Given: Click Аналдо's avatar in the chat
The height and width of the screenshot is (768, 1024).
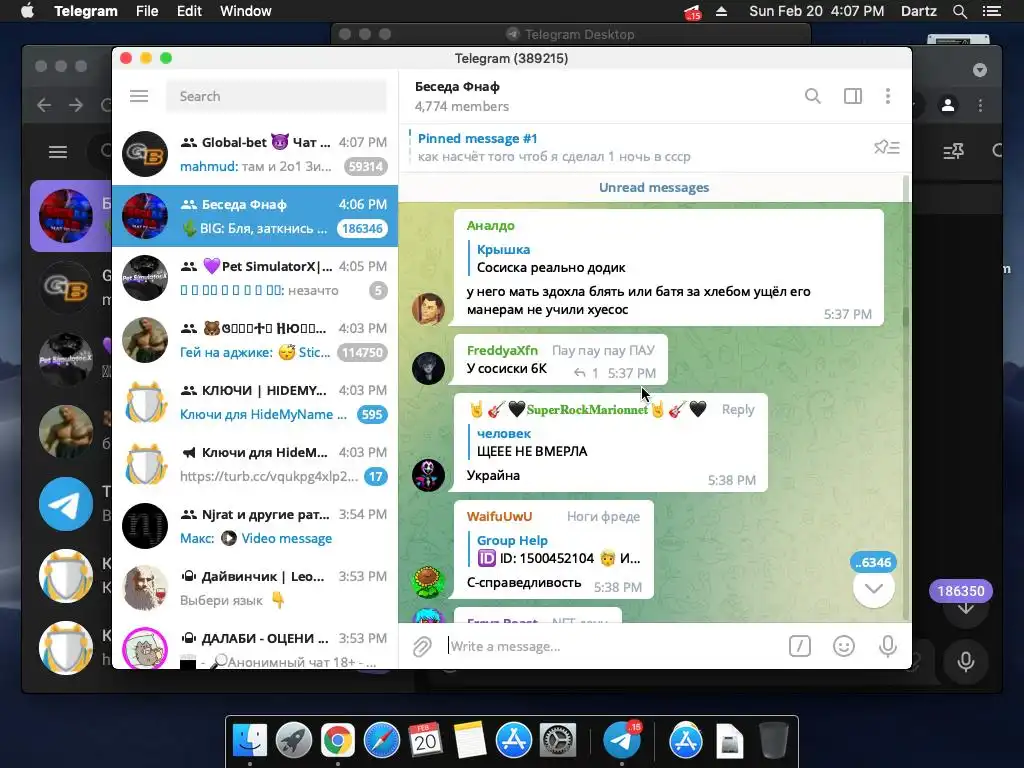Looking at the screenshot, I should tap(428, 309).
